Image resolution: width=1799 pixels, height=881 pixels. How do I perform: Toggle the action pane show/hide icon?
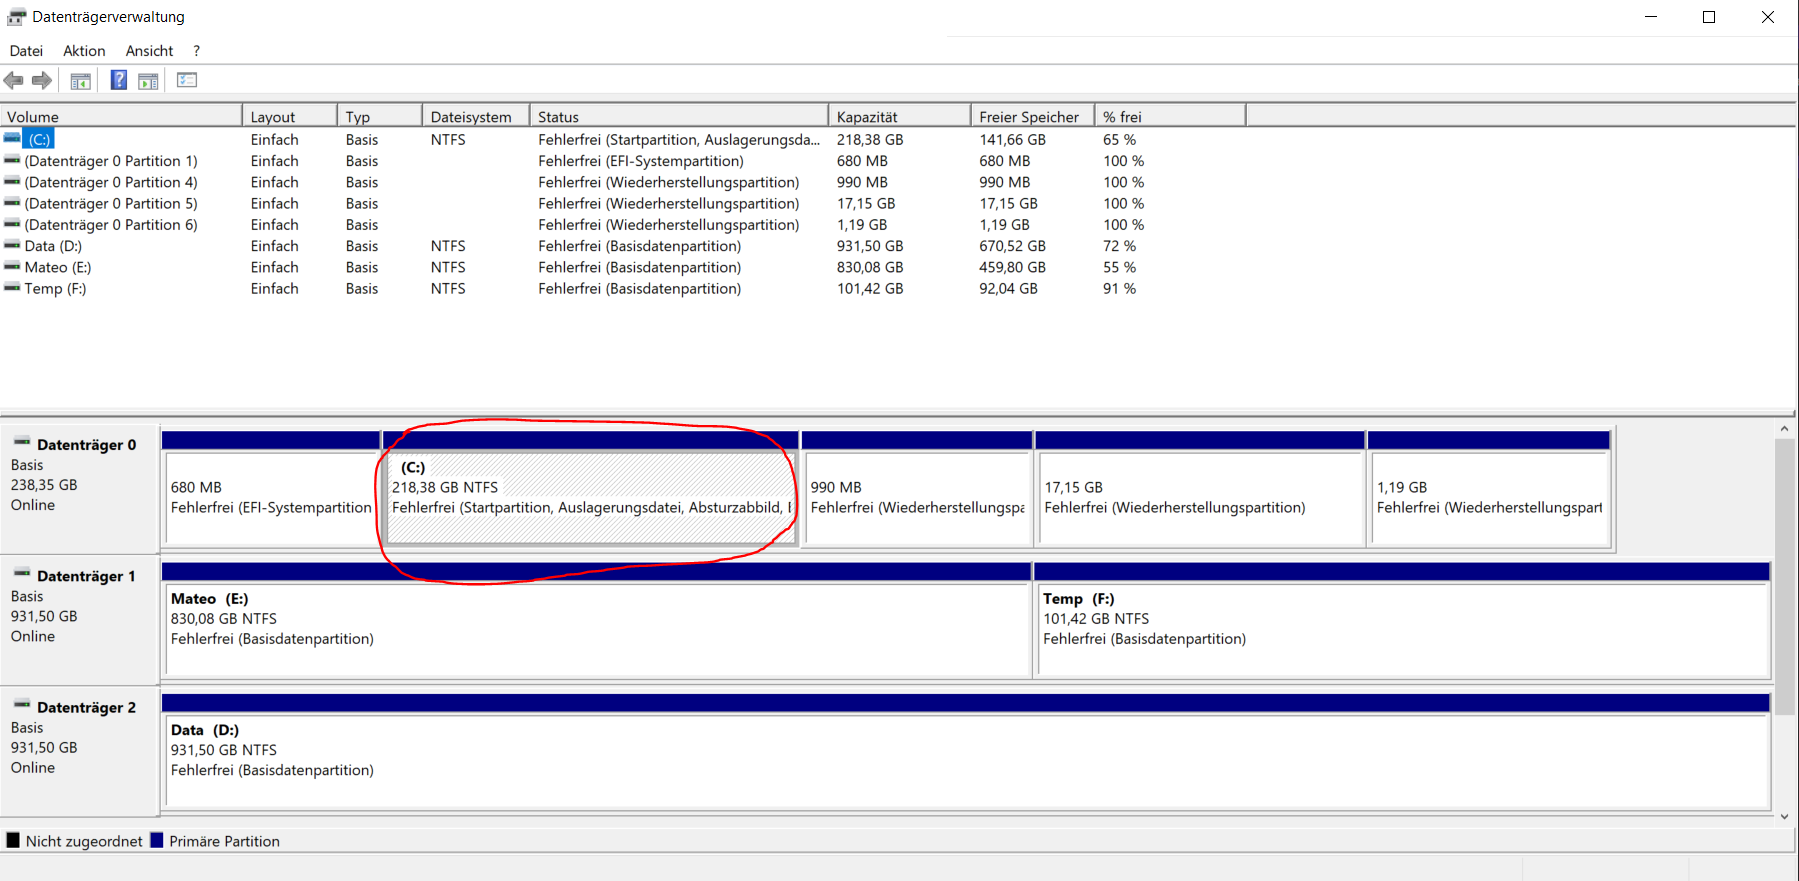[x=148, y=81]
